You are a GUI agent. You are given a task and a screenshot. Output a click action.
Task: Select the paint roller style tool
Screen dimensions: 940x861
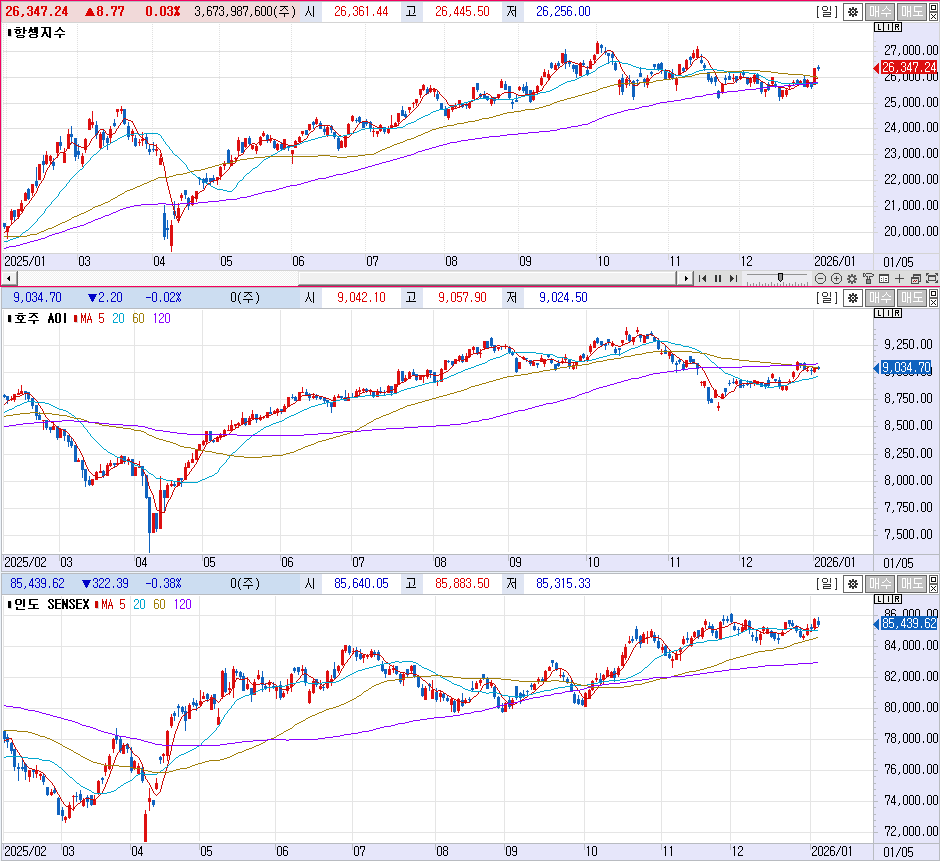[868, 278]
